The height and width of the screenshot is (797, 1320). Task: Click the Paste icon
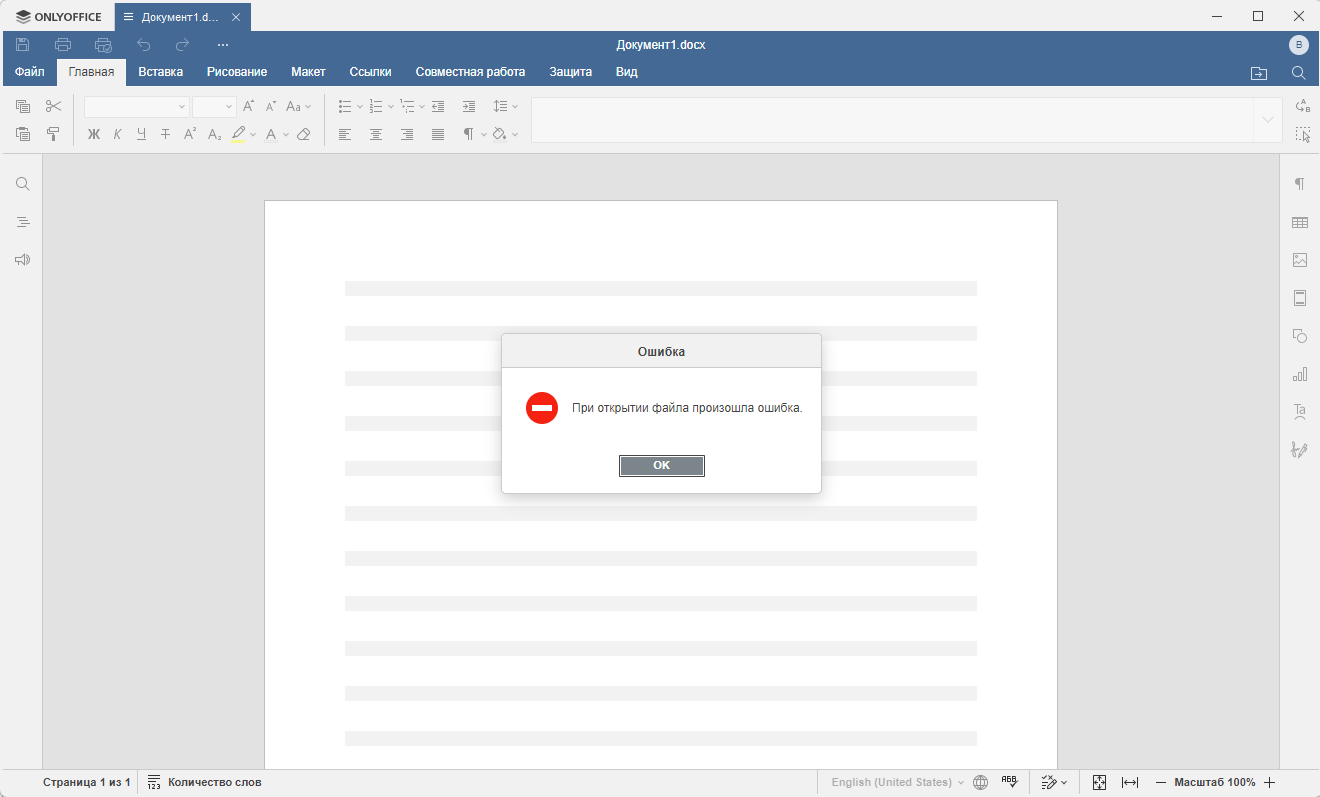23,134
